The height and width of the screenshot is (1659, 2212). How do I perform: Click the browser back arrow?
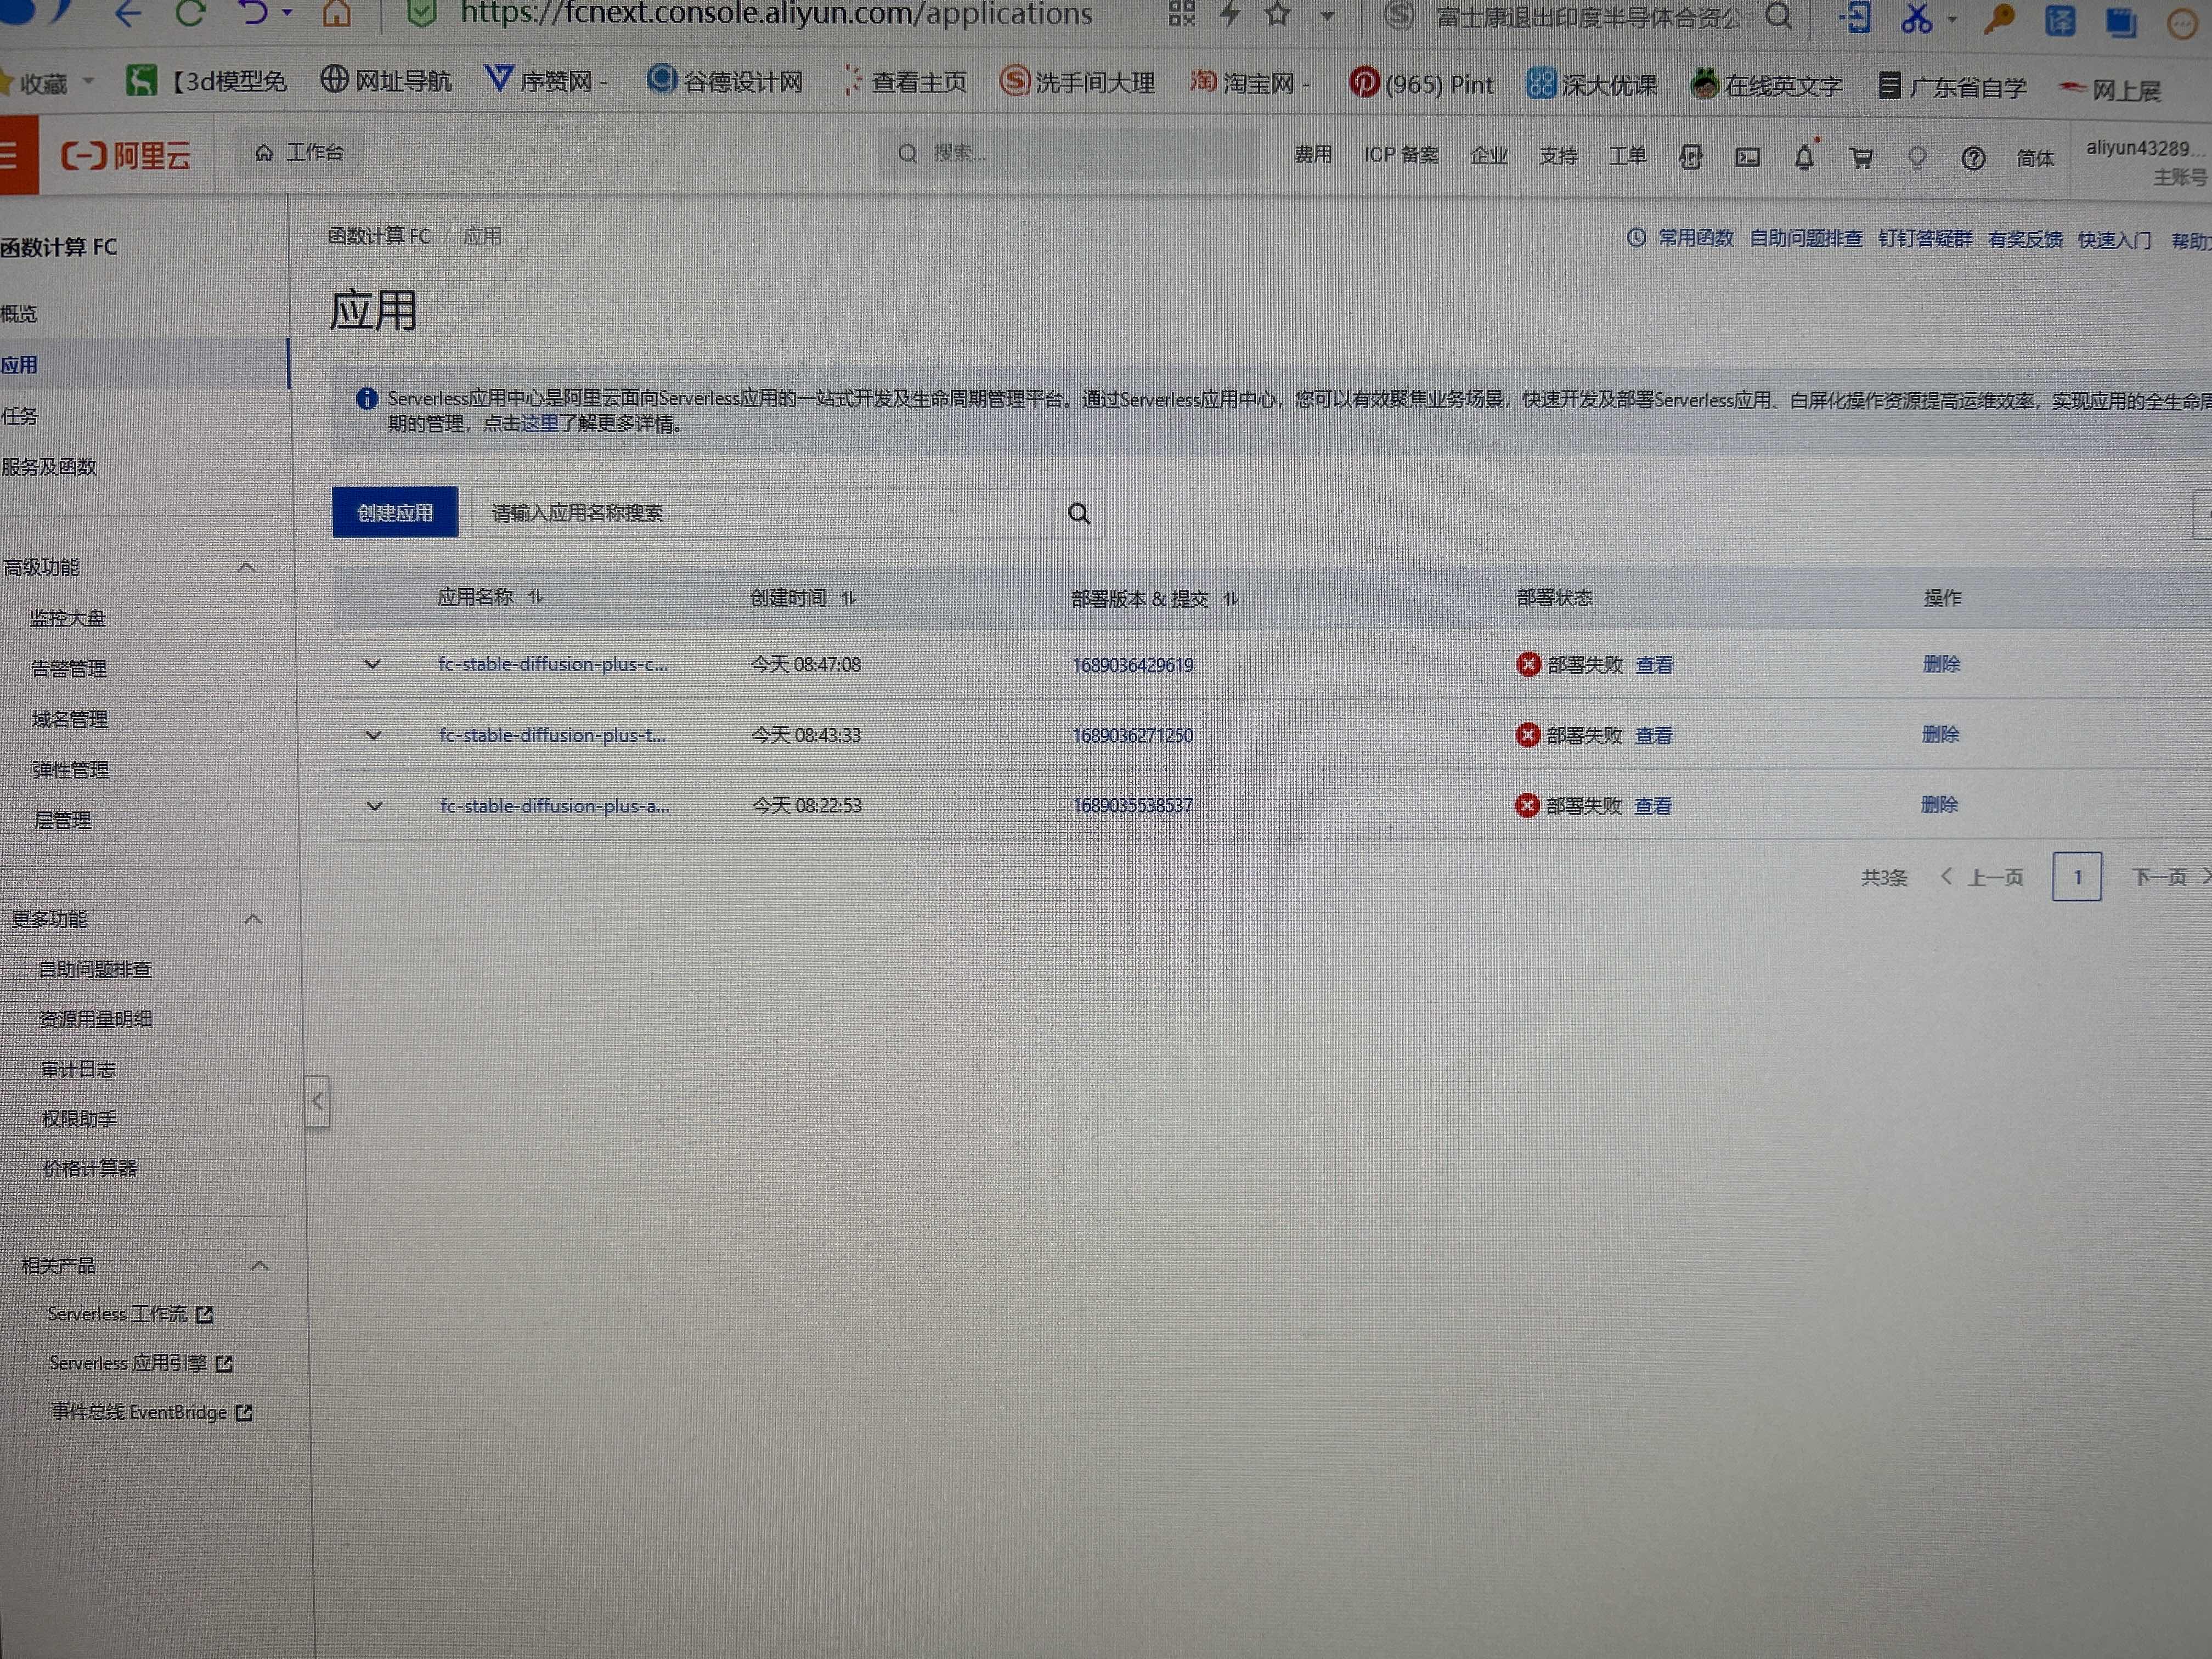[128, 13]
